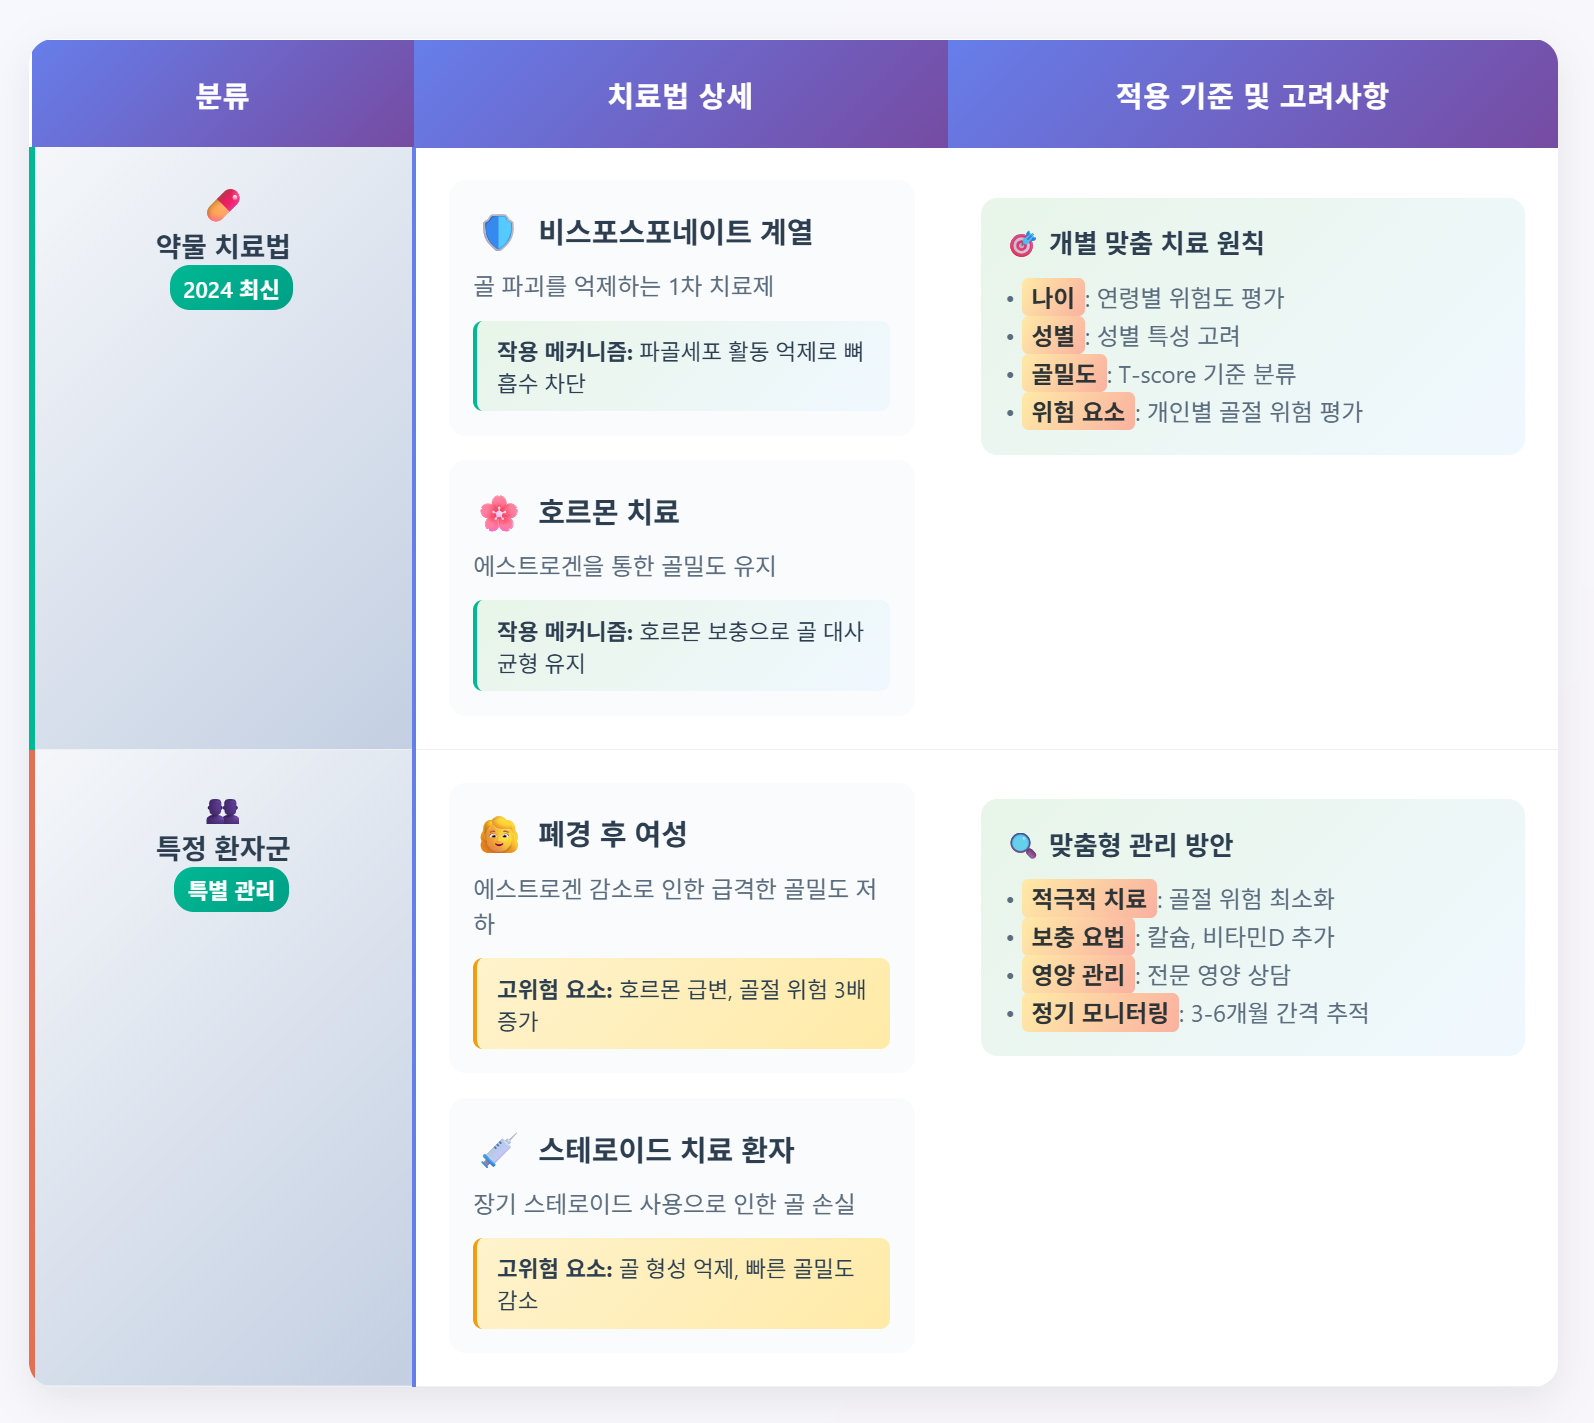Viewport: 1594px width, 1423px height.
Task: Click the two-people icon above 특정 환자군
Action: click(223, 810)
